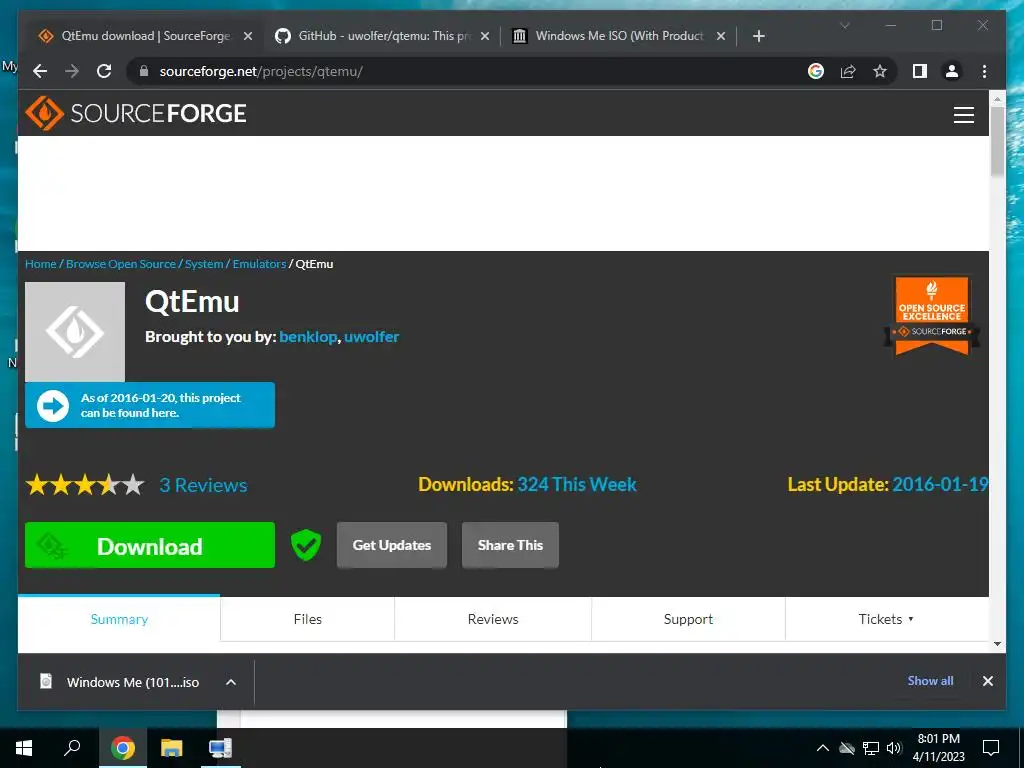
Task: Open Chrome's three-dot menu
Action: point(984,71)
